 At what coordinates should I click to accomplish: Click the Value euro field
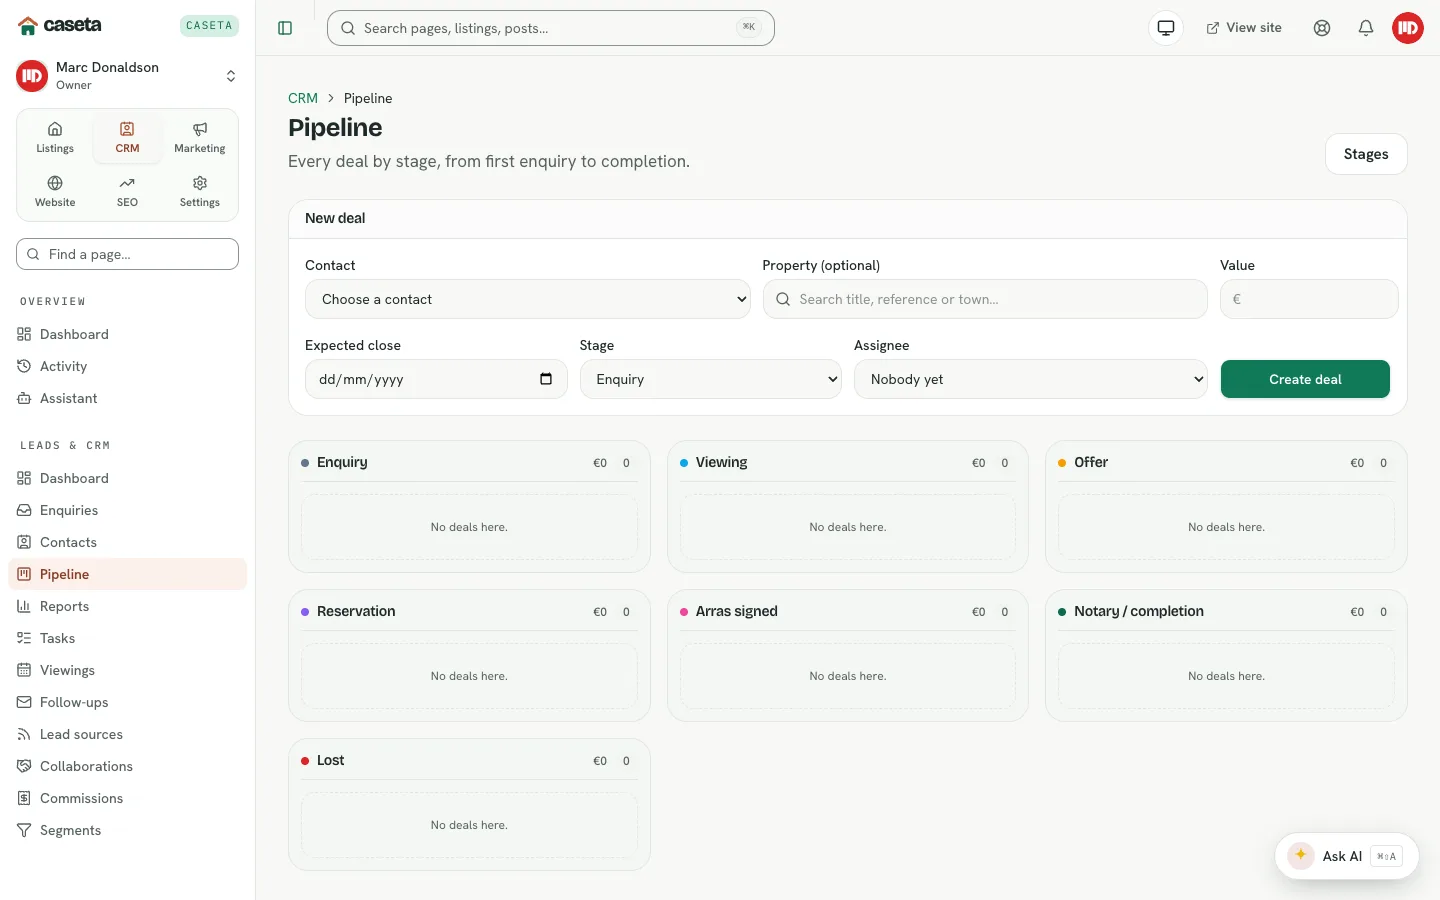point(1309,299)
